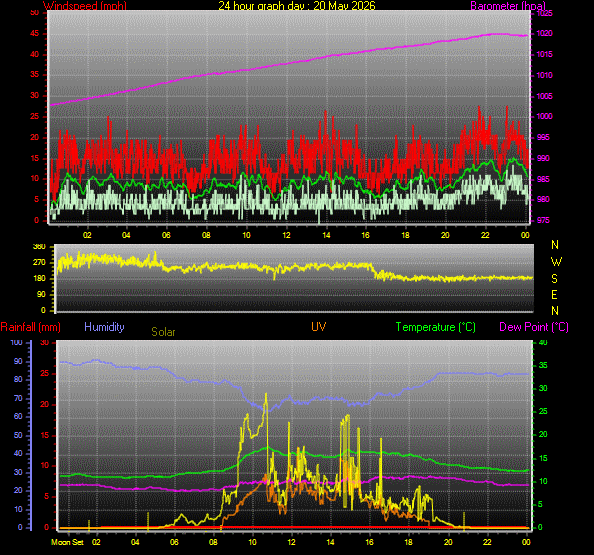Pick hour 06 on the rainfall graph time axis
594x555 pixels.
(174, 542)
